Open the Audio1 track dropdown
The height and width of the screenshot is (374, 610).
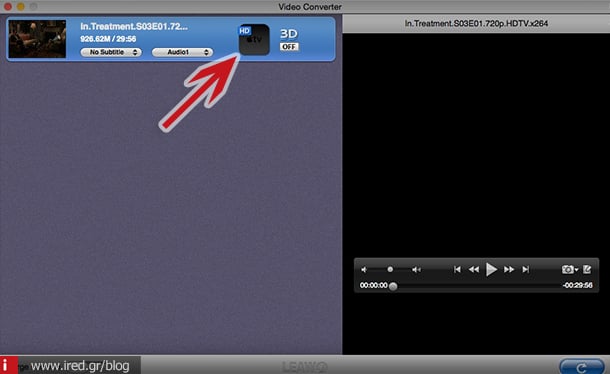tap(182, 52)
